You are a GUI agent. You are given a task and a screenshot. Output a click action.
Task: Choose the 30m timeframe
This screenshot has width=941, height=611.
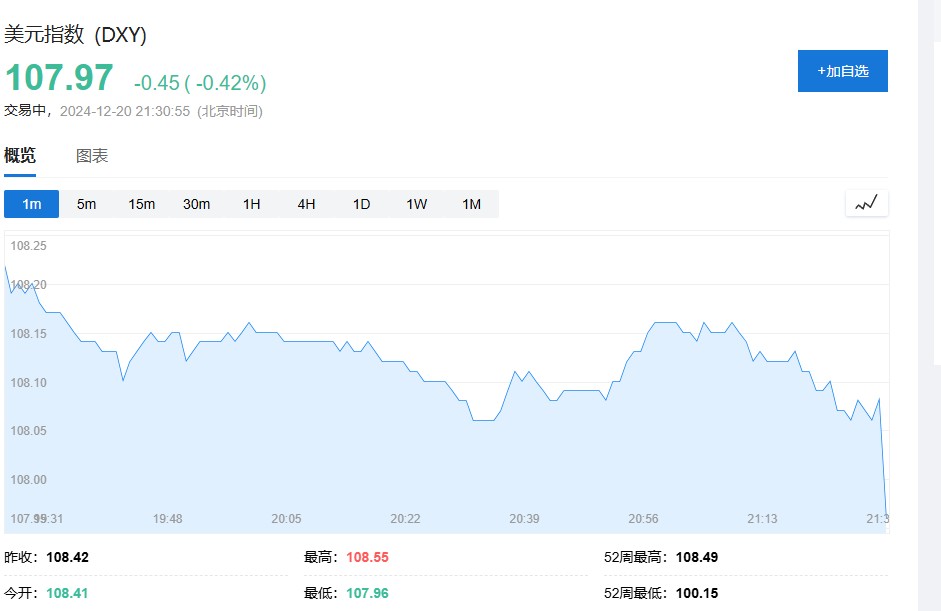point(196,204)
